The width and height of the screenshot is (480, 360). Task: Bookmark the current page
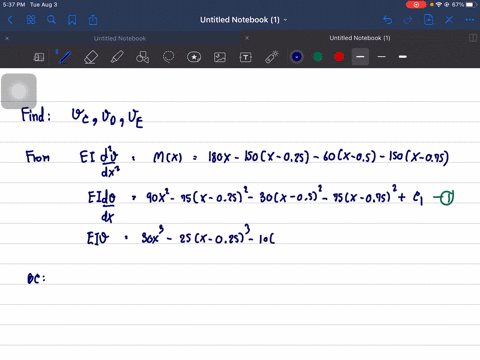[72, 20]
